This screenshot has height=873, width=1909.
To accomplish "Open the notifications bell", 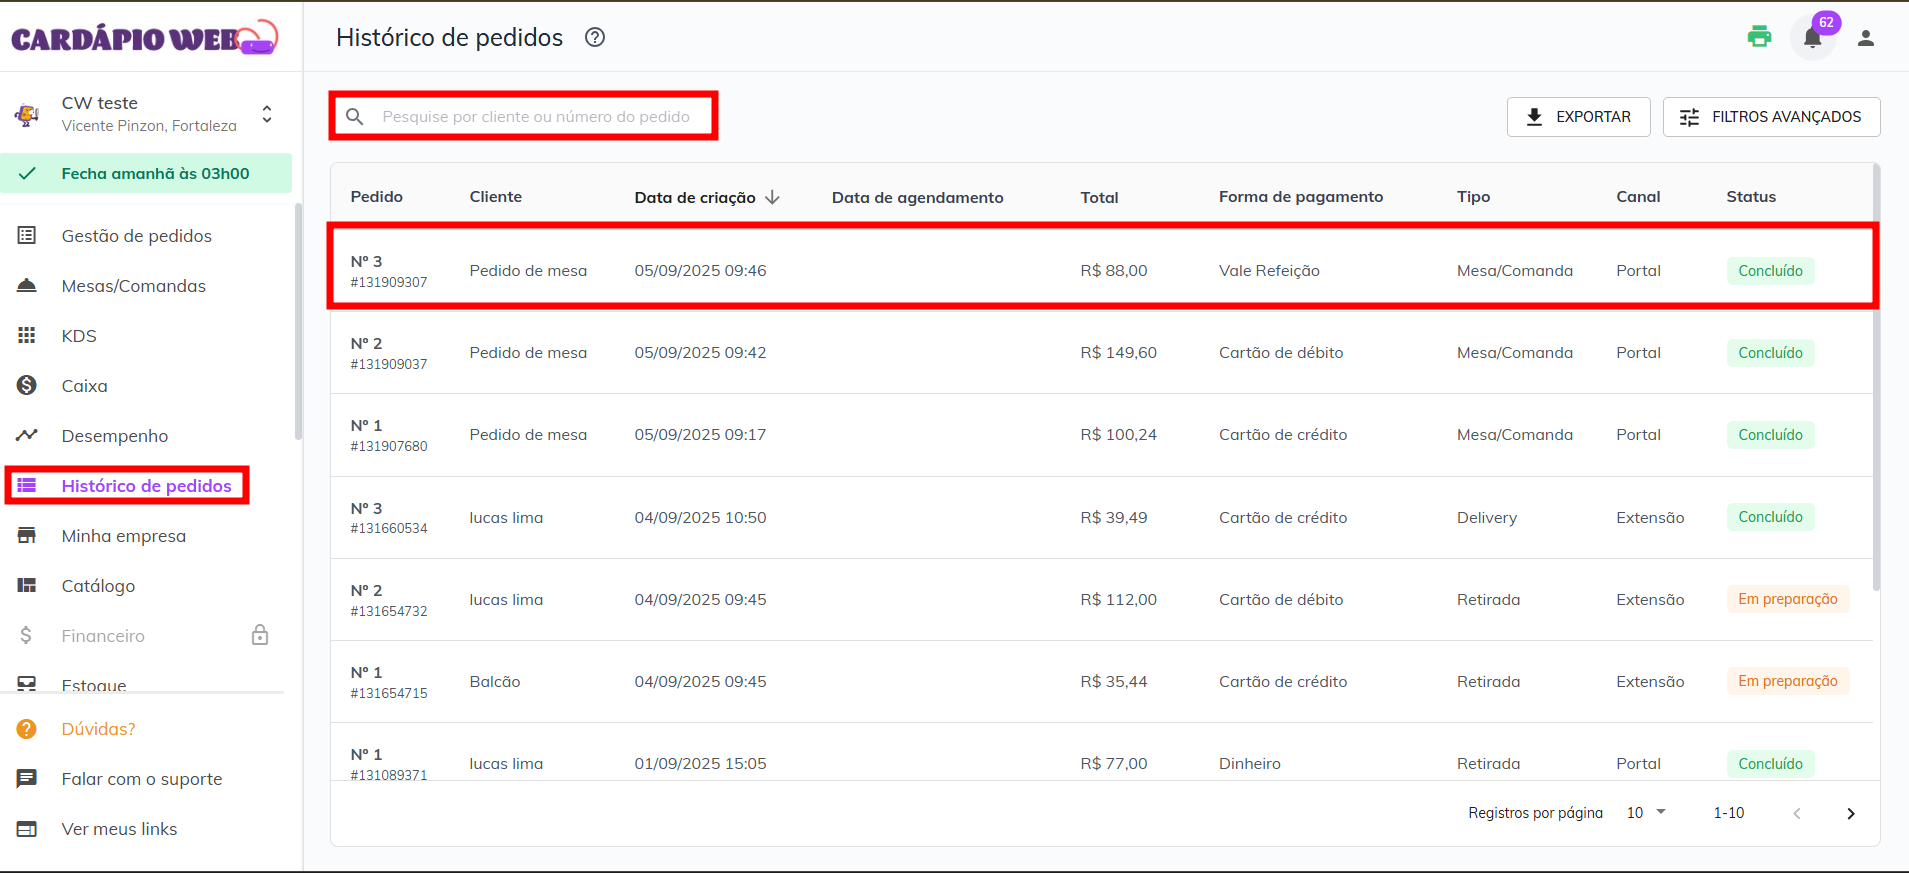I will coord(1812,39).
